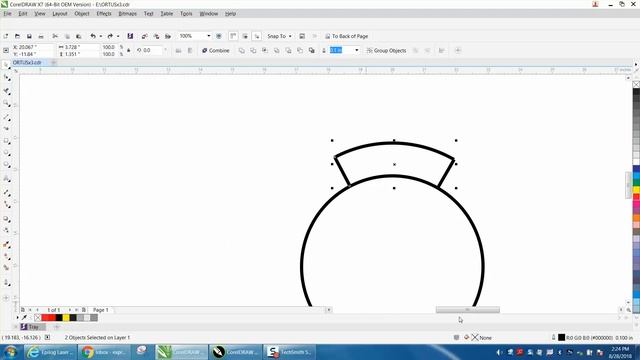Open the zoom level dropdown

[x=209, y=36]
